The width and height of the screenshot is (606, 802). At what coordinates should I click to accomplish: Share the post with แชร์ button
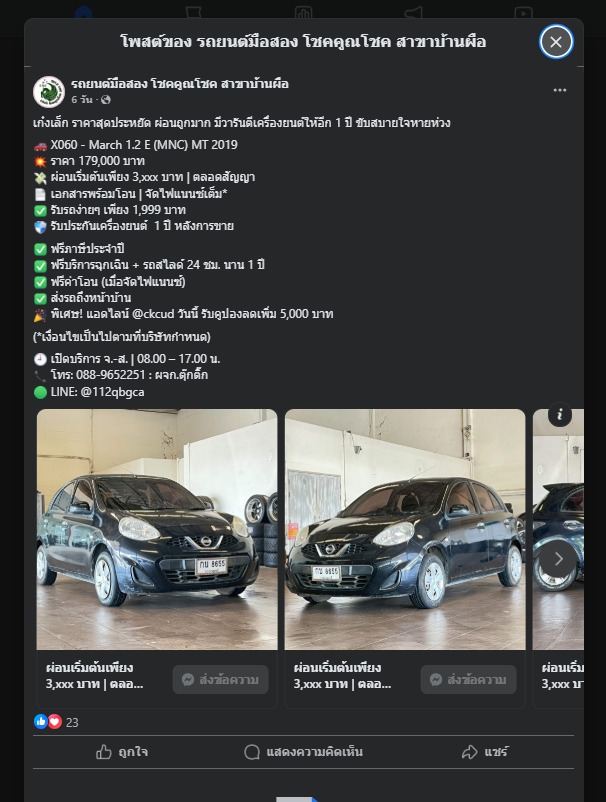[484, 752]
